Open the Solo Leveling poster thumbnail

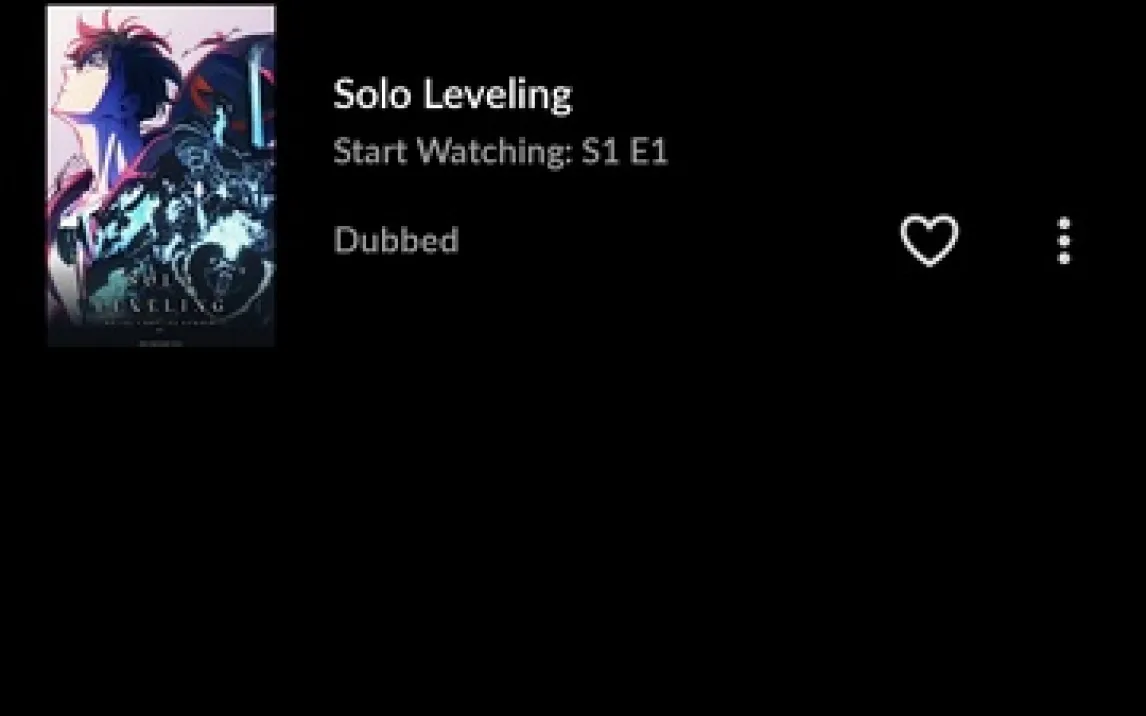[161, 175]
